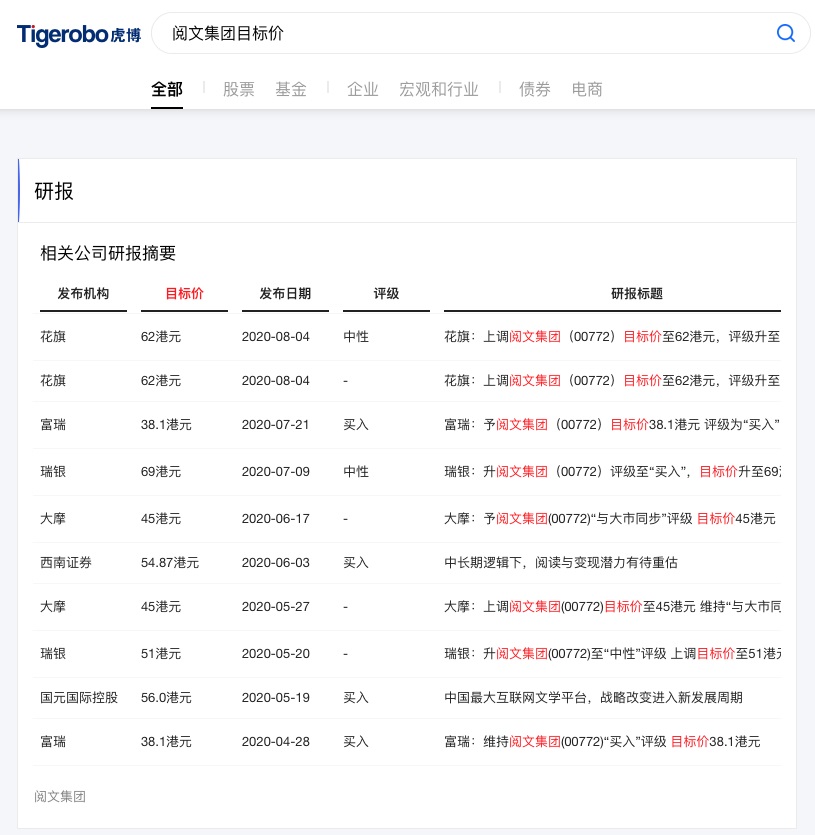815x835 pixels.
Task: Click the 研报标题 column header
Action: click(637, 293)
